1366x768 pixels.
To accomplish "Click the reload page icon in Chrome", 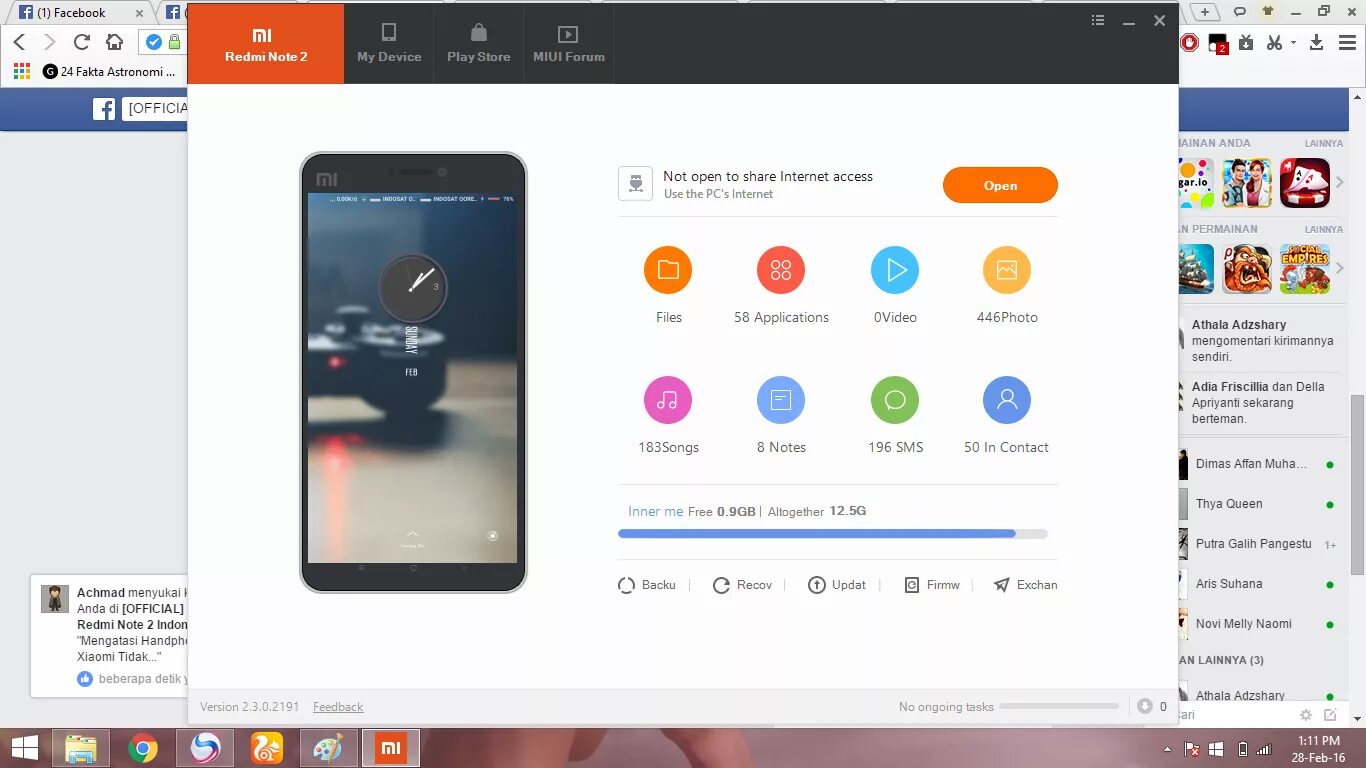I will tap(82, 42).
